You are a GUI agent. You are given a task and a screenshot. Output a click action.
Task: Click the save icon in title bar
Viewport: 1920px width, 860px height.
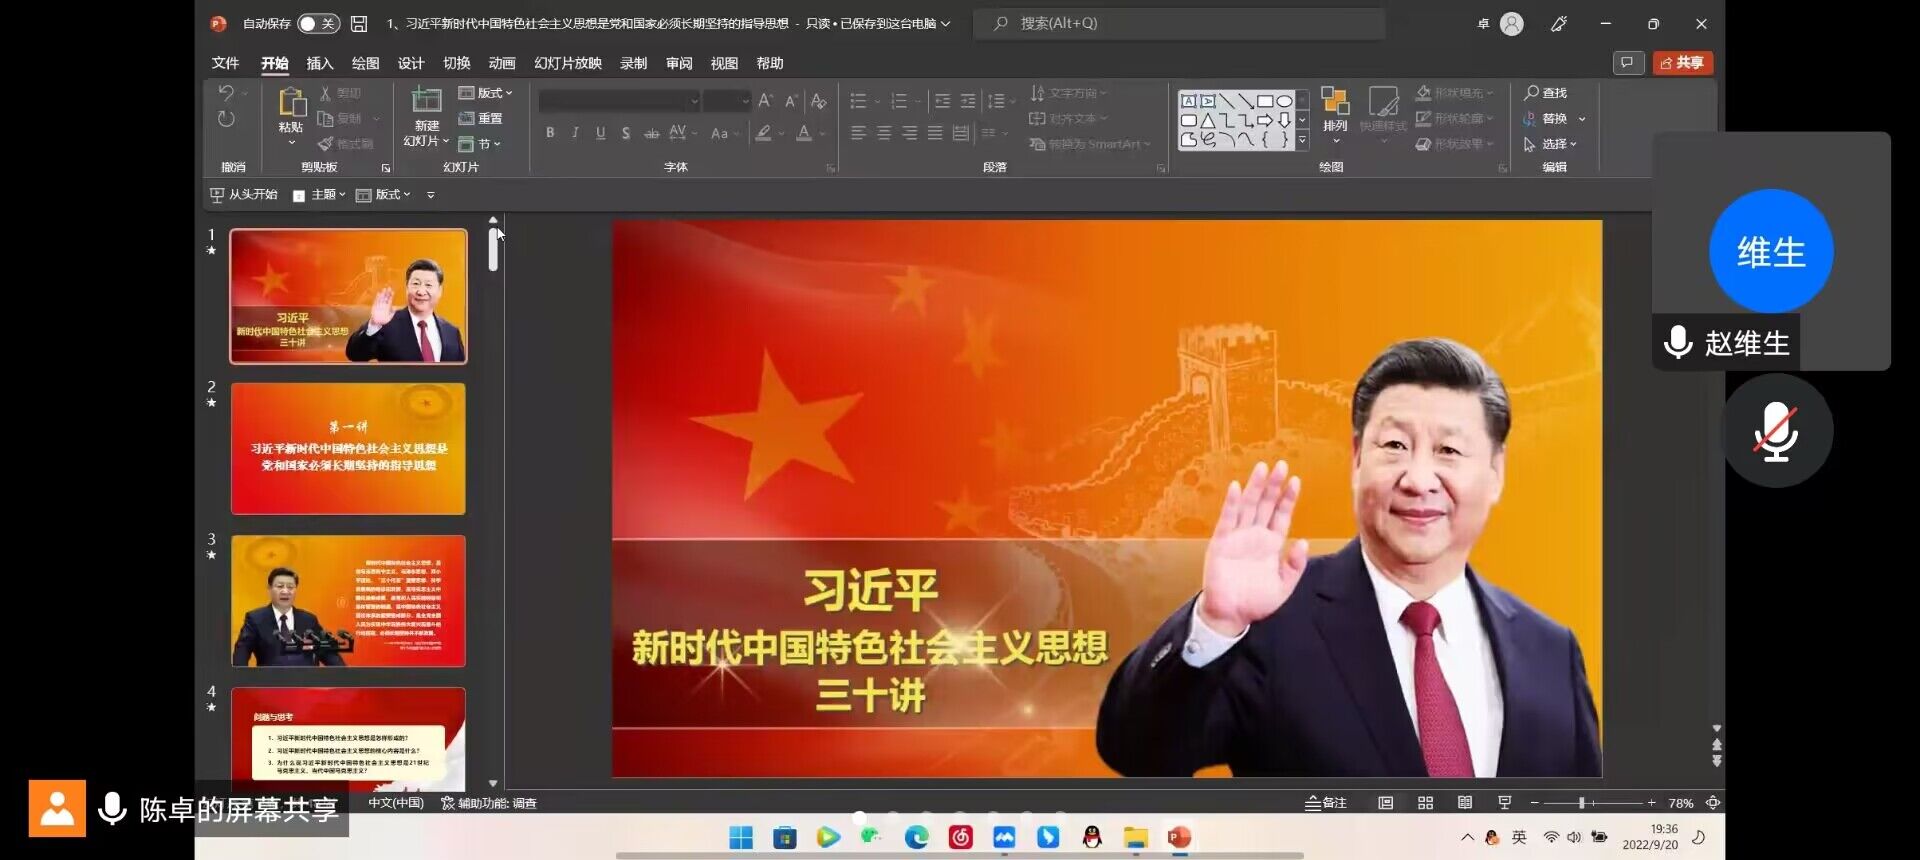[x=359, y=23]
